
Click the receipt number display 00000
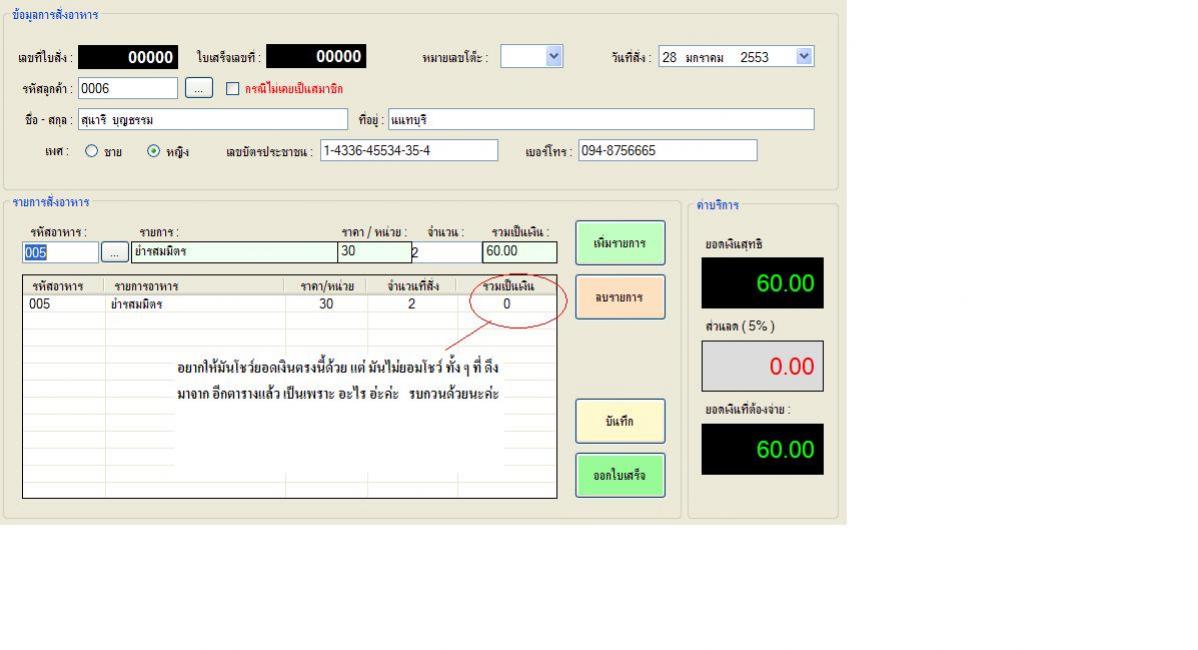[x=316, y=57]
